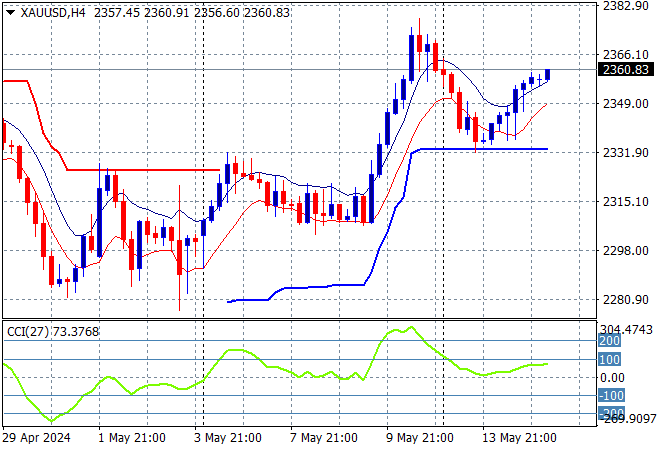
Task: Click the 3 May 21:00 time label
Action: (228, 438)
